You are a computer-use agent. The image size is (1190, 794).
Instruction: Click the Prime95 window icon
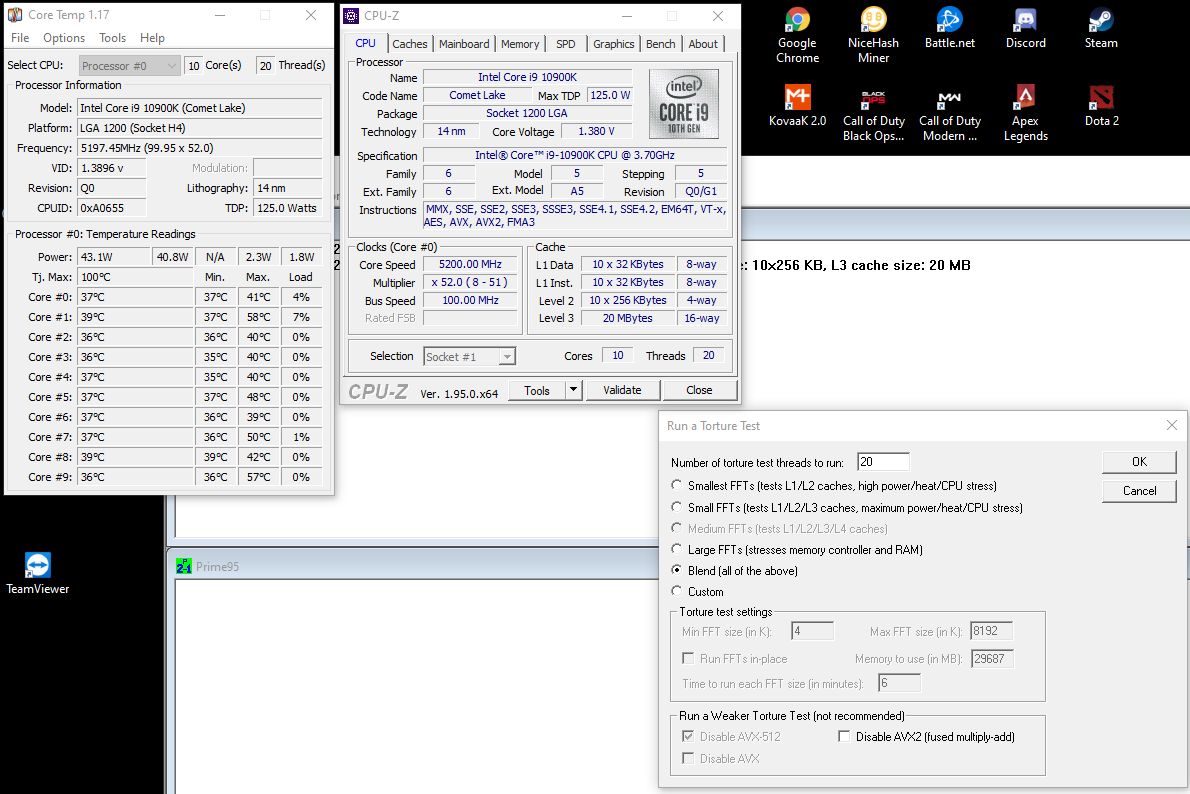(x=184, y=566)
